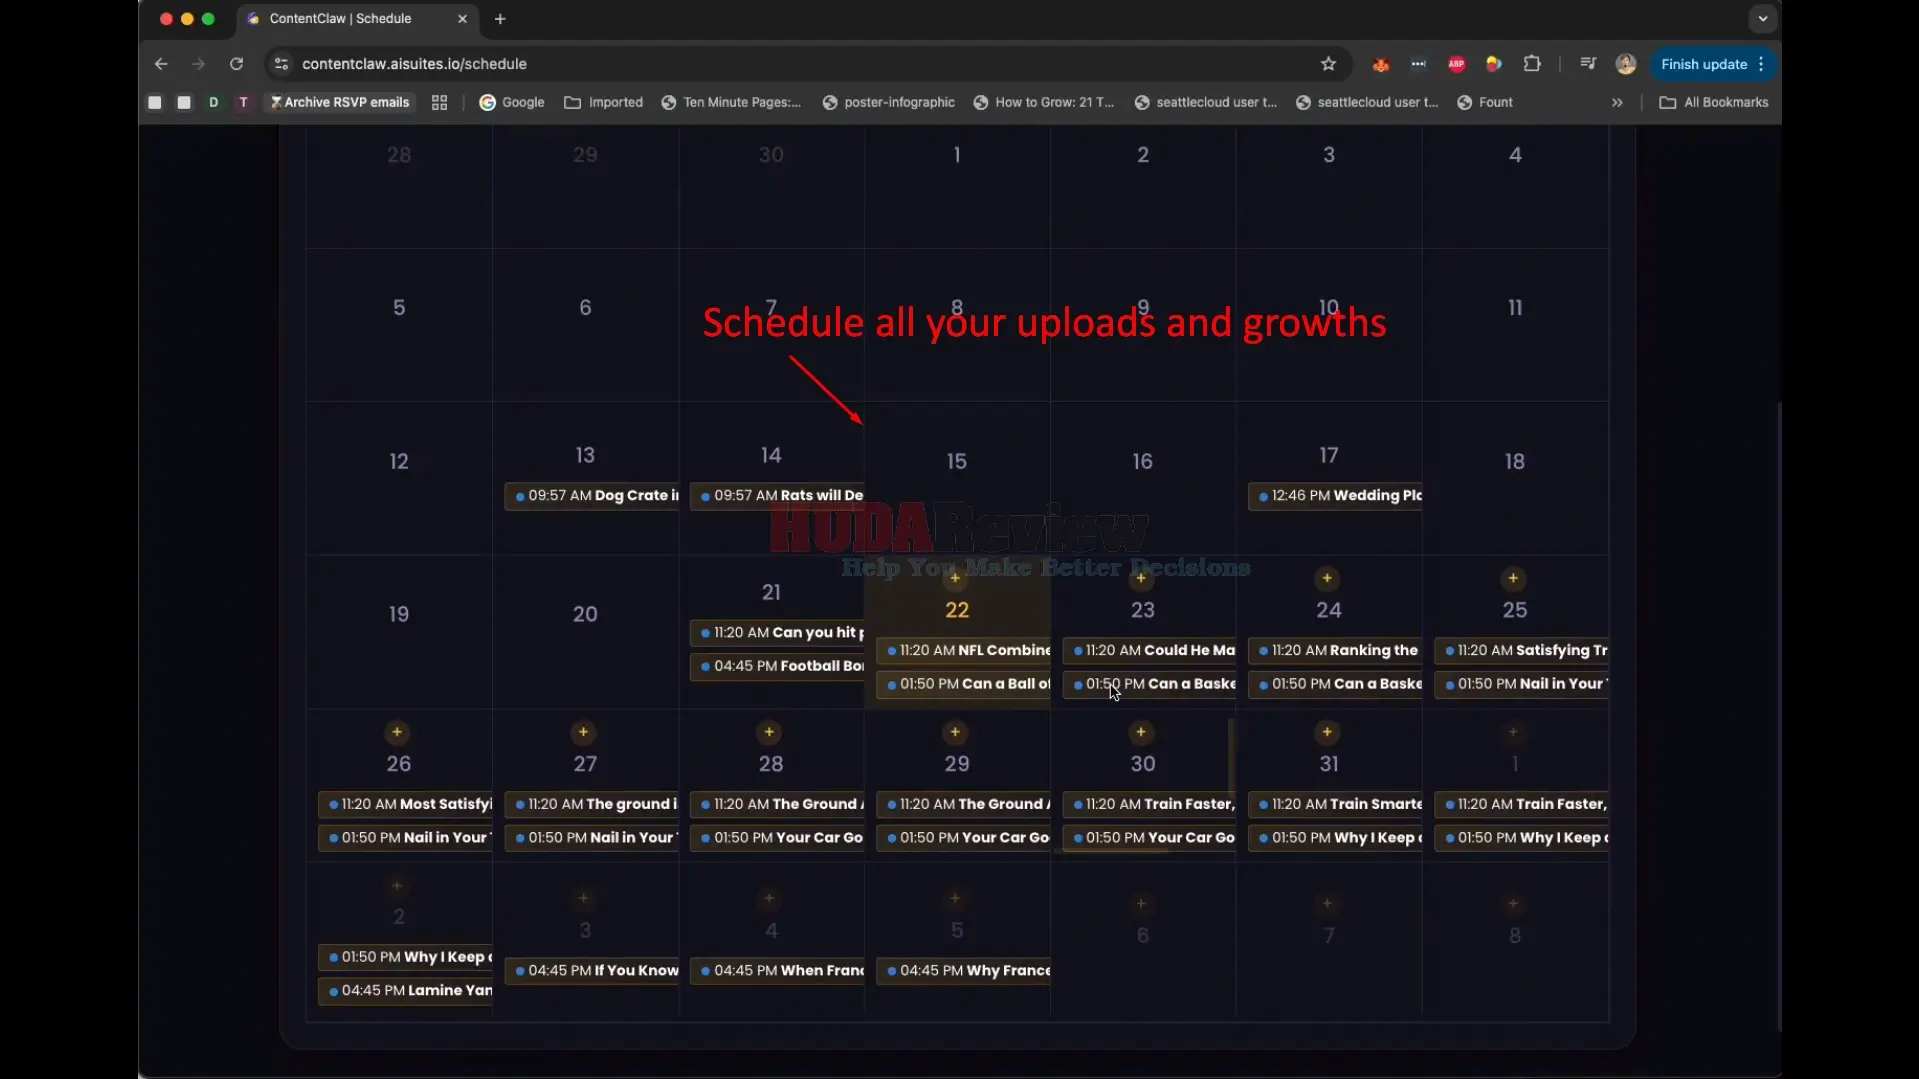This screenshot has width=1919, height=1079.
Task: Bookmark this page with the star icon
Action: tap(1328, 64)
